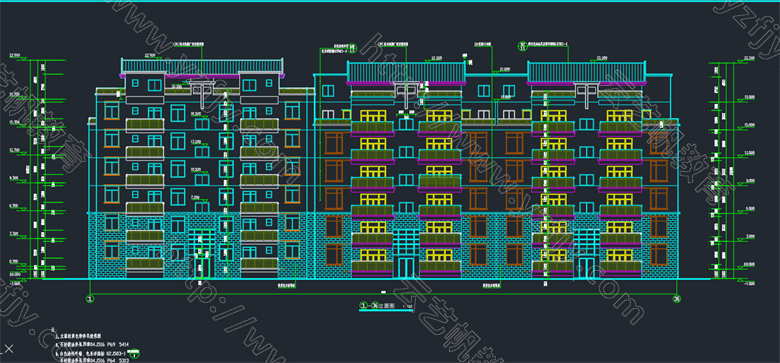The image size is (780, 363).
Task: Select the cyan ground line under the building
Action: tap(376, 278)
